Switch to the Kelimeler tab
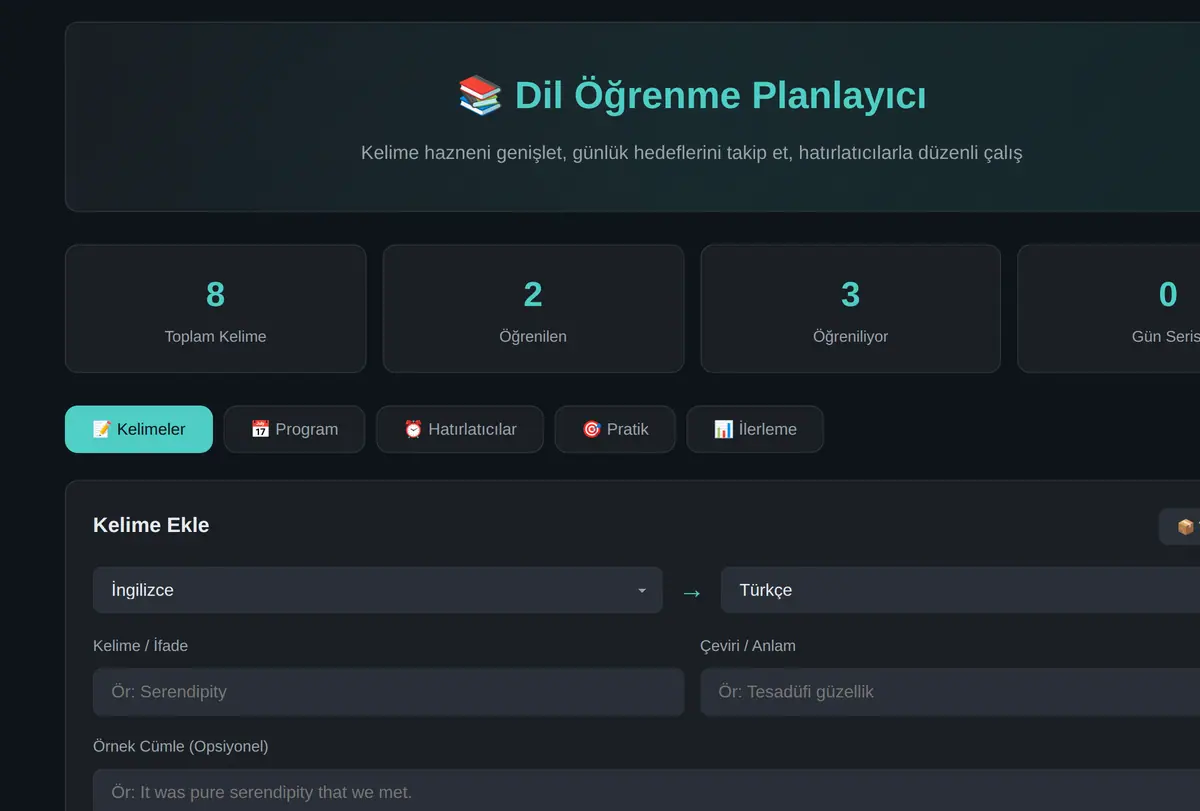The width and height of the screenshot is (1200, 811). pyautogui.click(x=139, y=429)
